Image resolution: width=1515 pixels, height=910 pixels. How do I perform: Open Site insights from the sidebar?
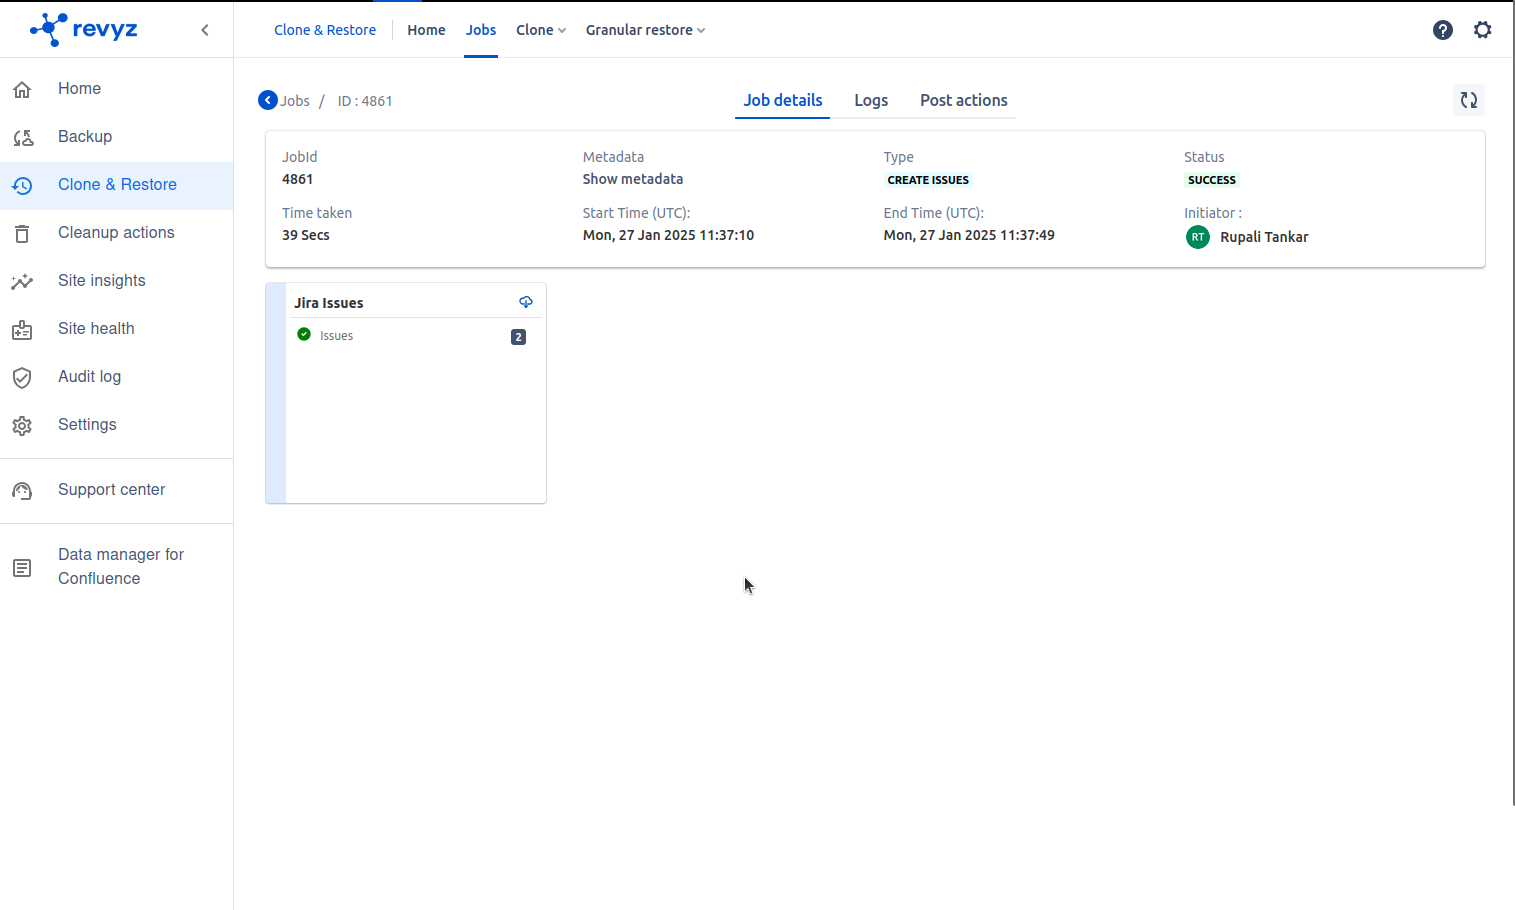(101, 281)
